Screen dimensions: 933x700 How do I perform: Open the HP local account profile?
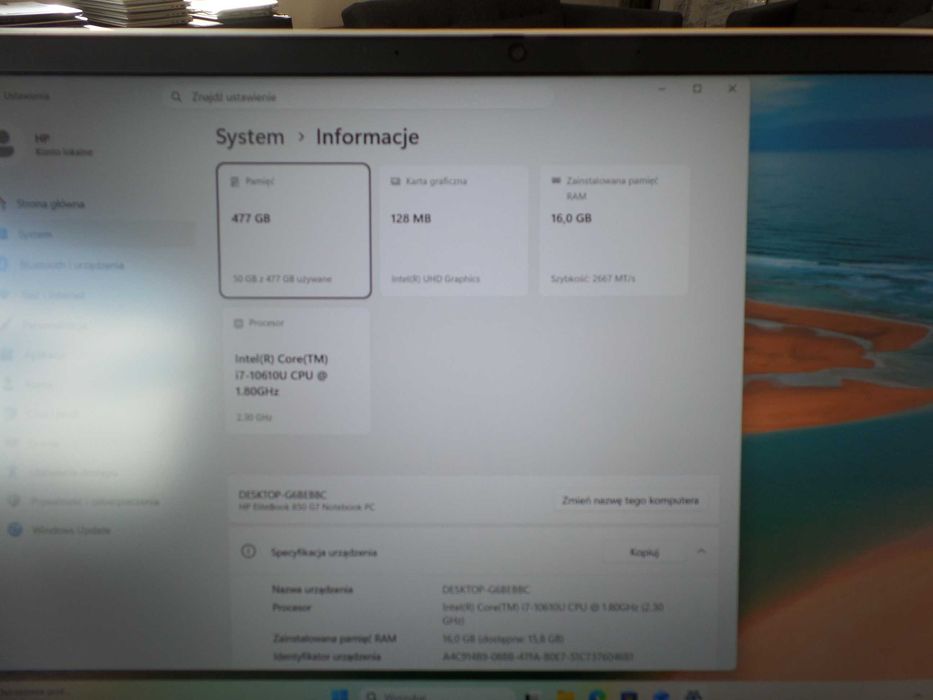(48, 145)
